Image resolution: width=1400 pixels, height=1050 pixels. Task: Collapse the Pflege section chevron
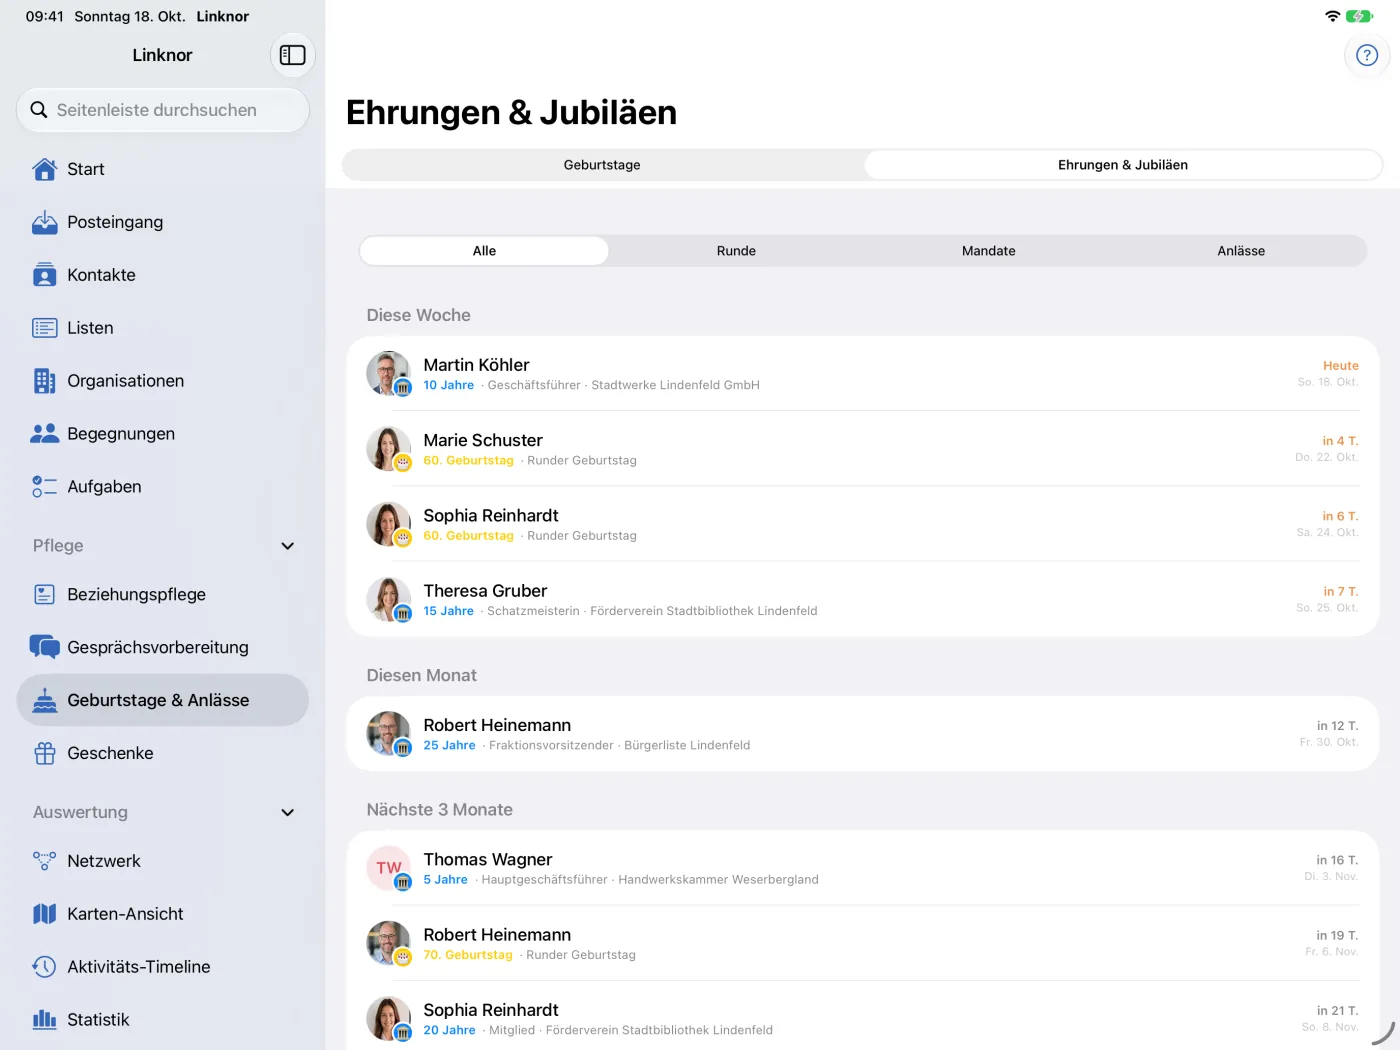[x=288, y=546]
